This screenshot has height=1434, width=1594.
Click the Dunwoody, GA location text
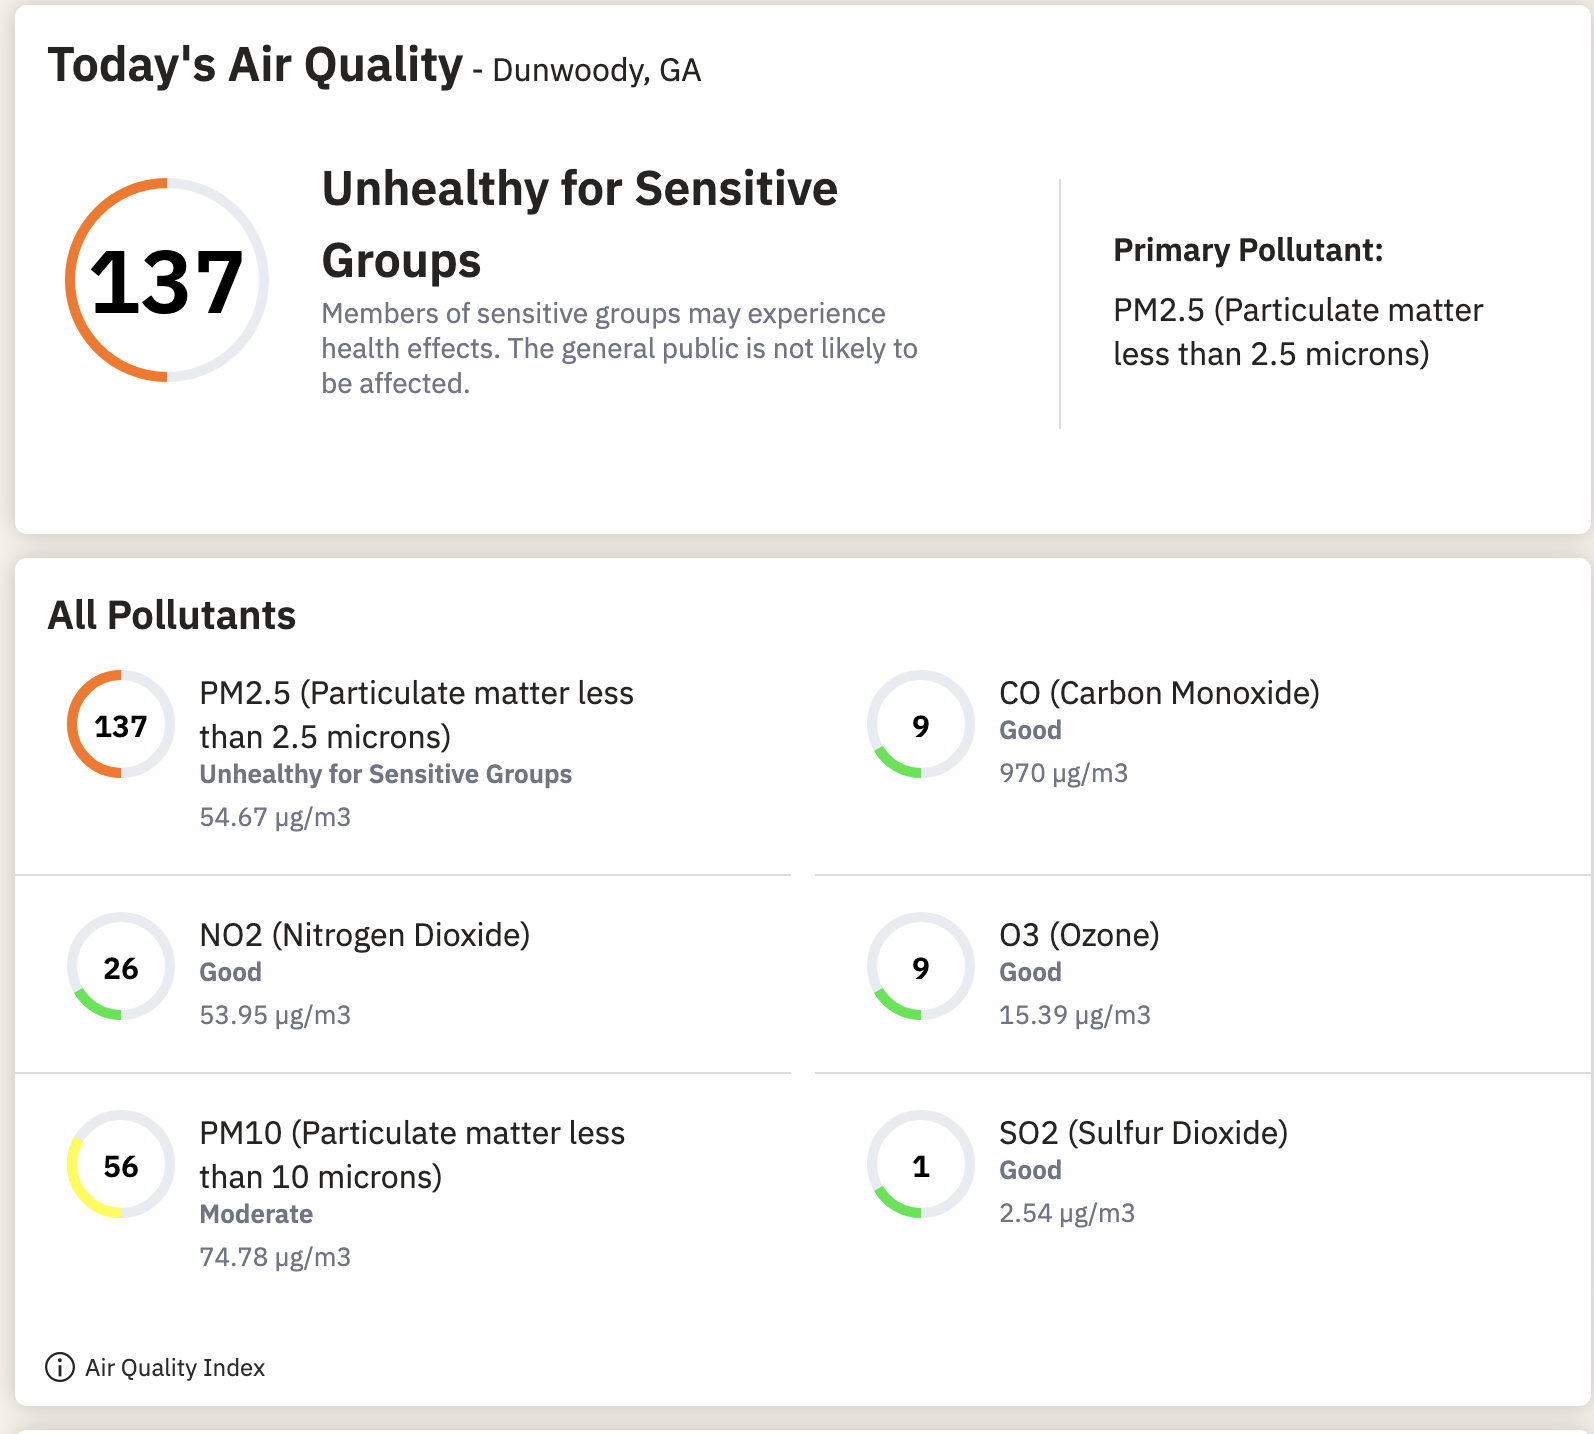click(596, 71)
